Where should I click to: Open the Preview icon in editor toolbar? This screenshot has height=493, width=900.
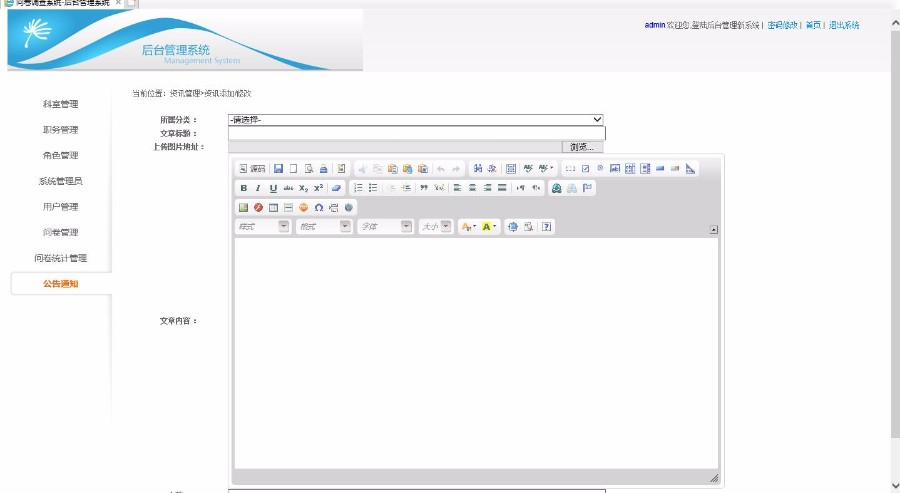[309, 169]
